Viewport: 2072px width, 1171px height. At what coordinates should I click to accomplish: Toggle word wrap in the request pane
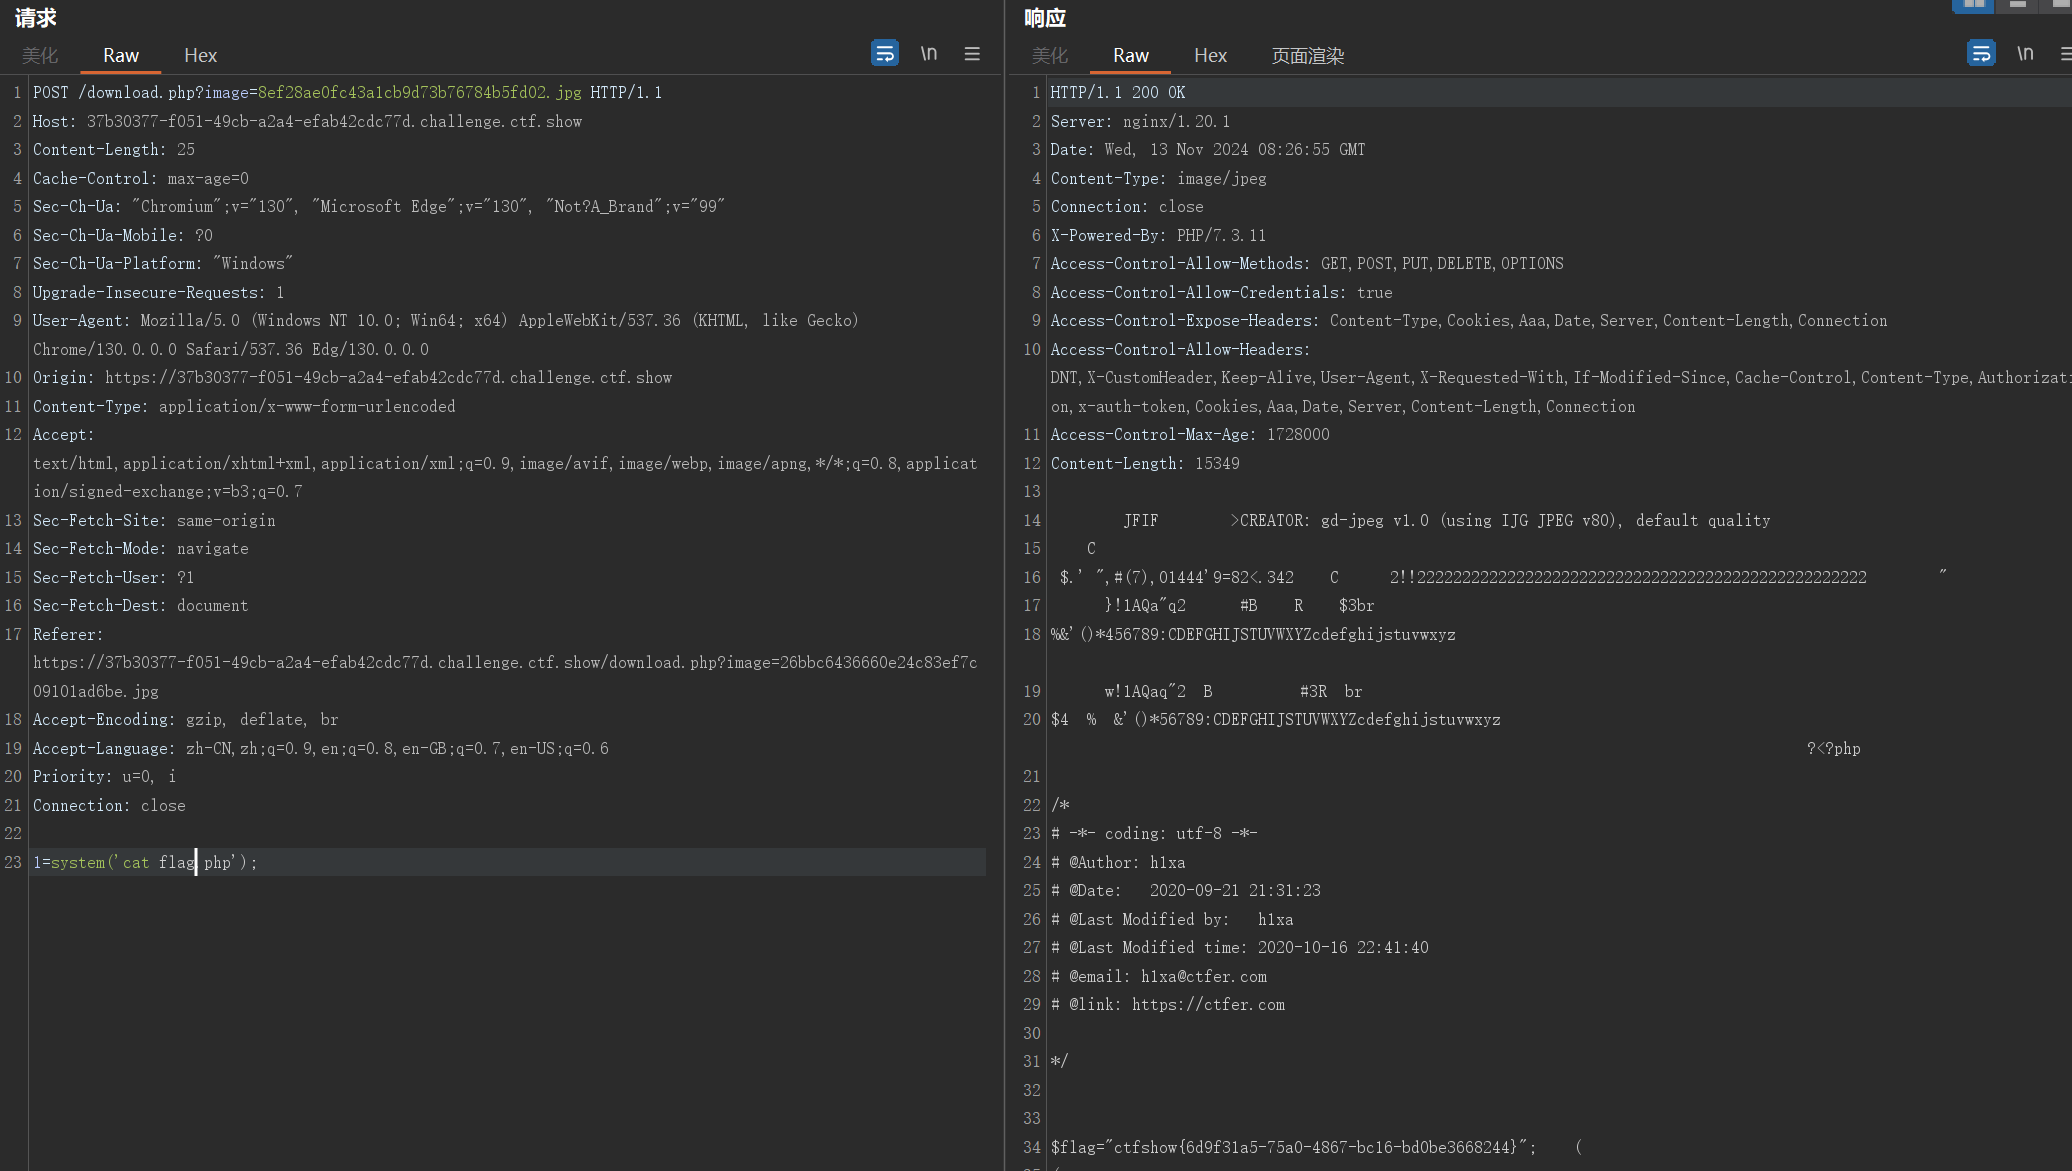point(885,54)
